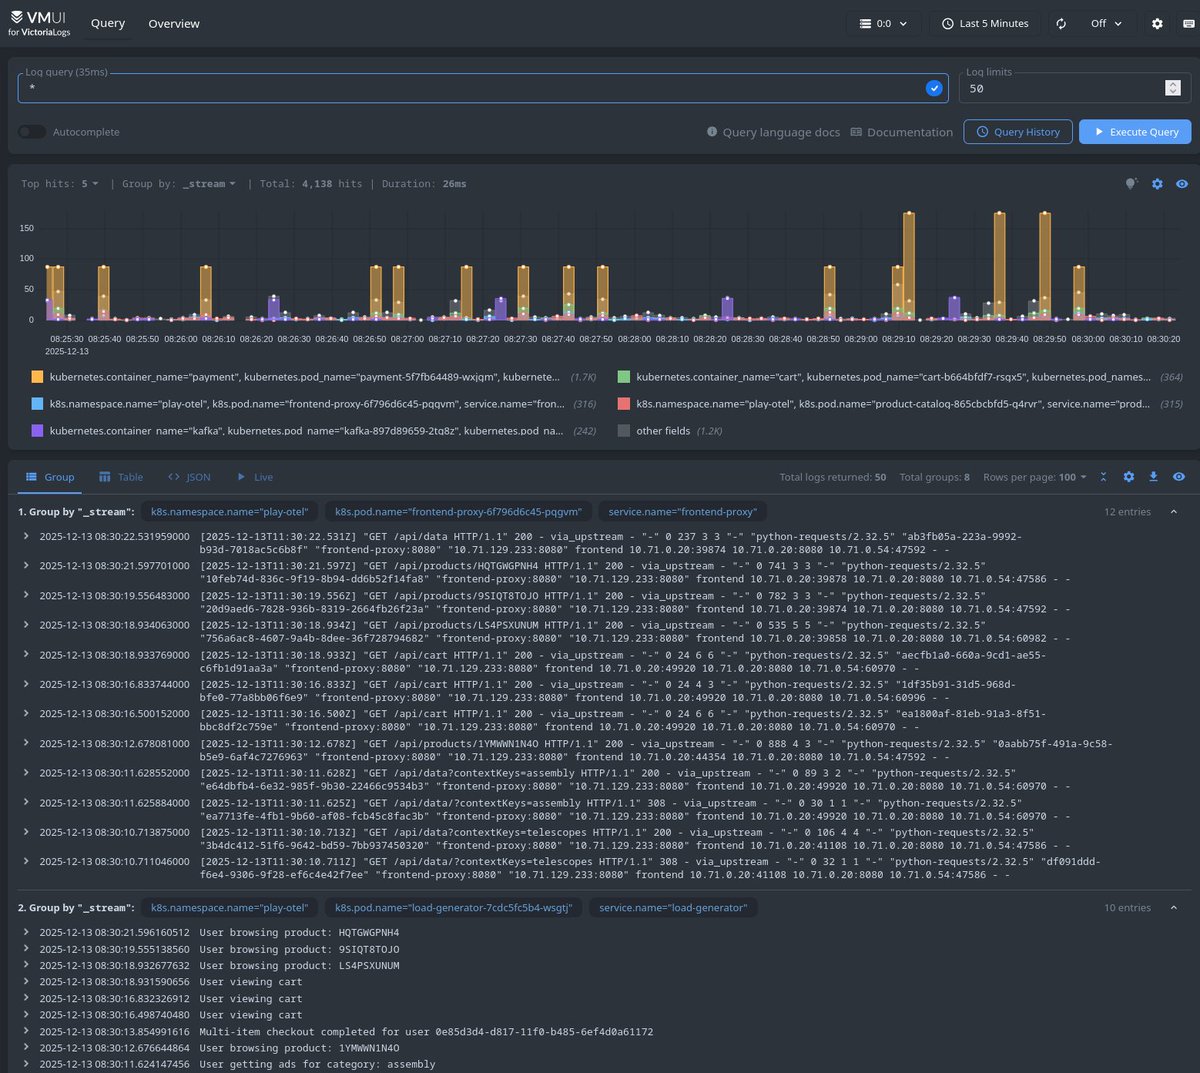Click the Query History button
The image size is (1200, 1073).
pos(1018,132)
